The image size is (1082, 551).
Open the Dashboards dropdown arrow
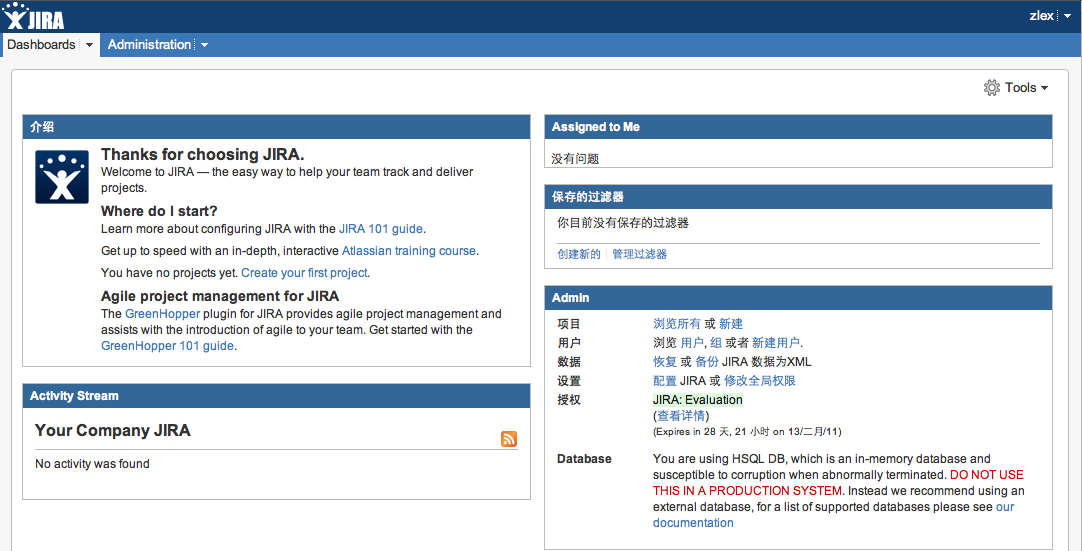[x=89, y=45]
